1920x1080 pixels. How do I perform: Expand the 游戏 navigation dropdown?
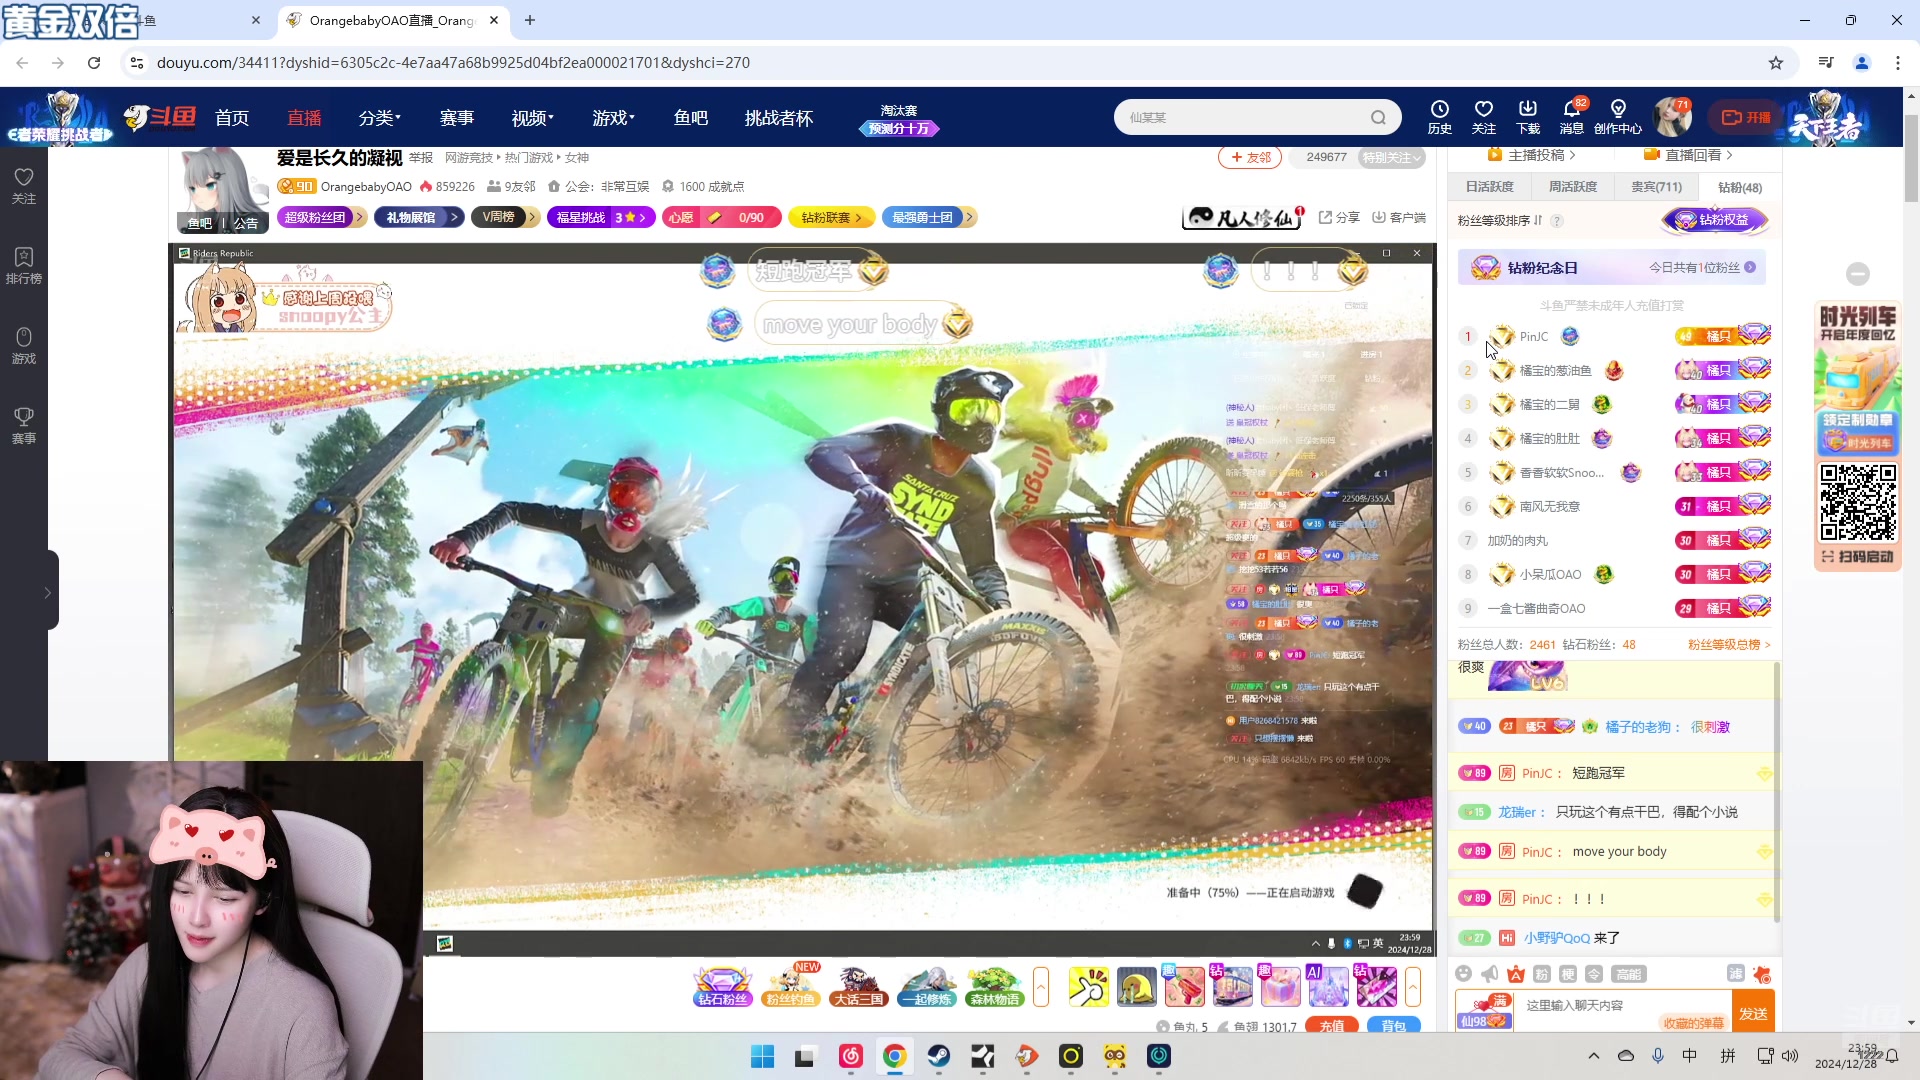tap(613, 118)
